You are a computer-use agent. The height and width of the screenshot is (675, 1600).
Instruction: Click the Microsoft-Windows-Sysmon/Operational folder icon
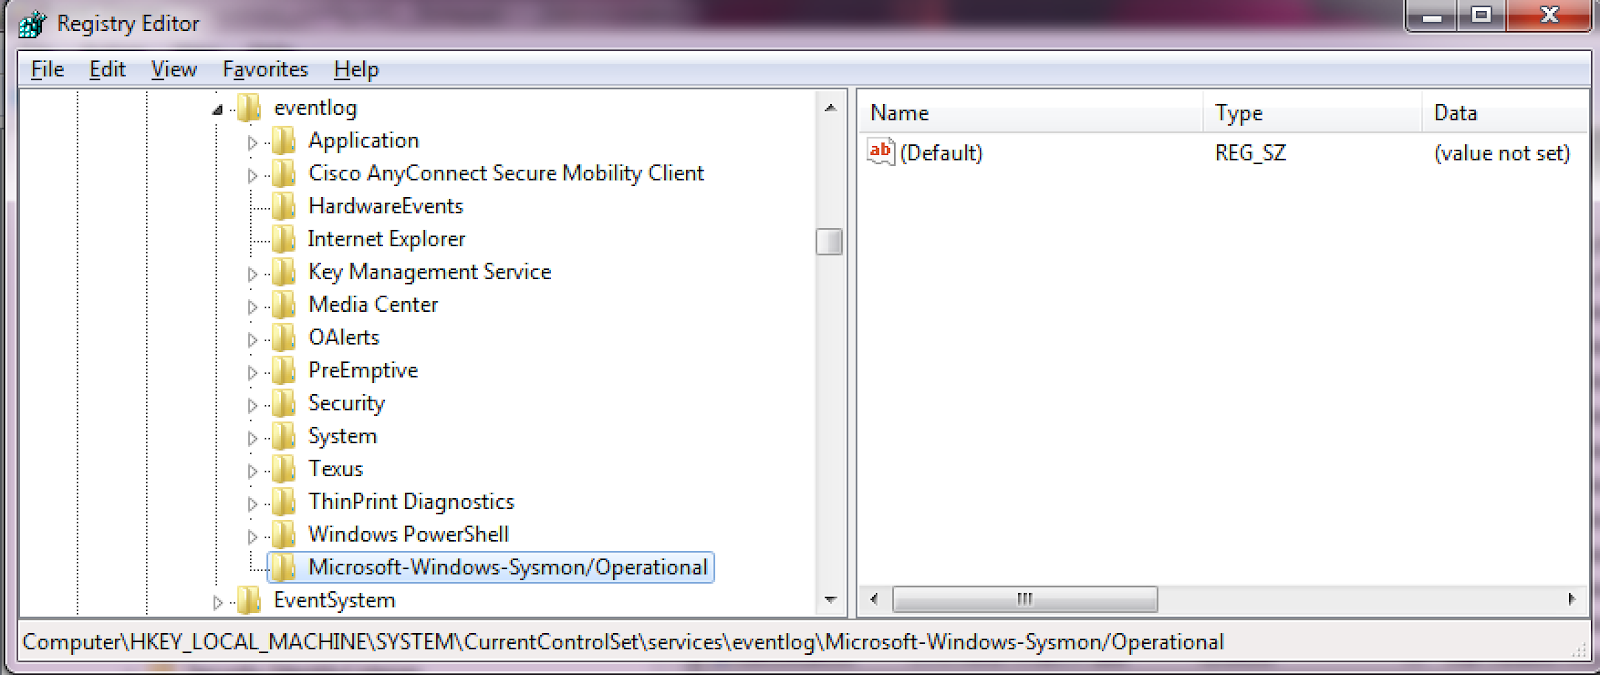pos(284,567)
